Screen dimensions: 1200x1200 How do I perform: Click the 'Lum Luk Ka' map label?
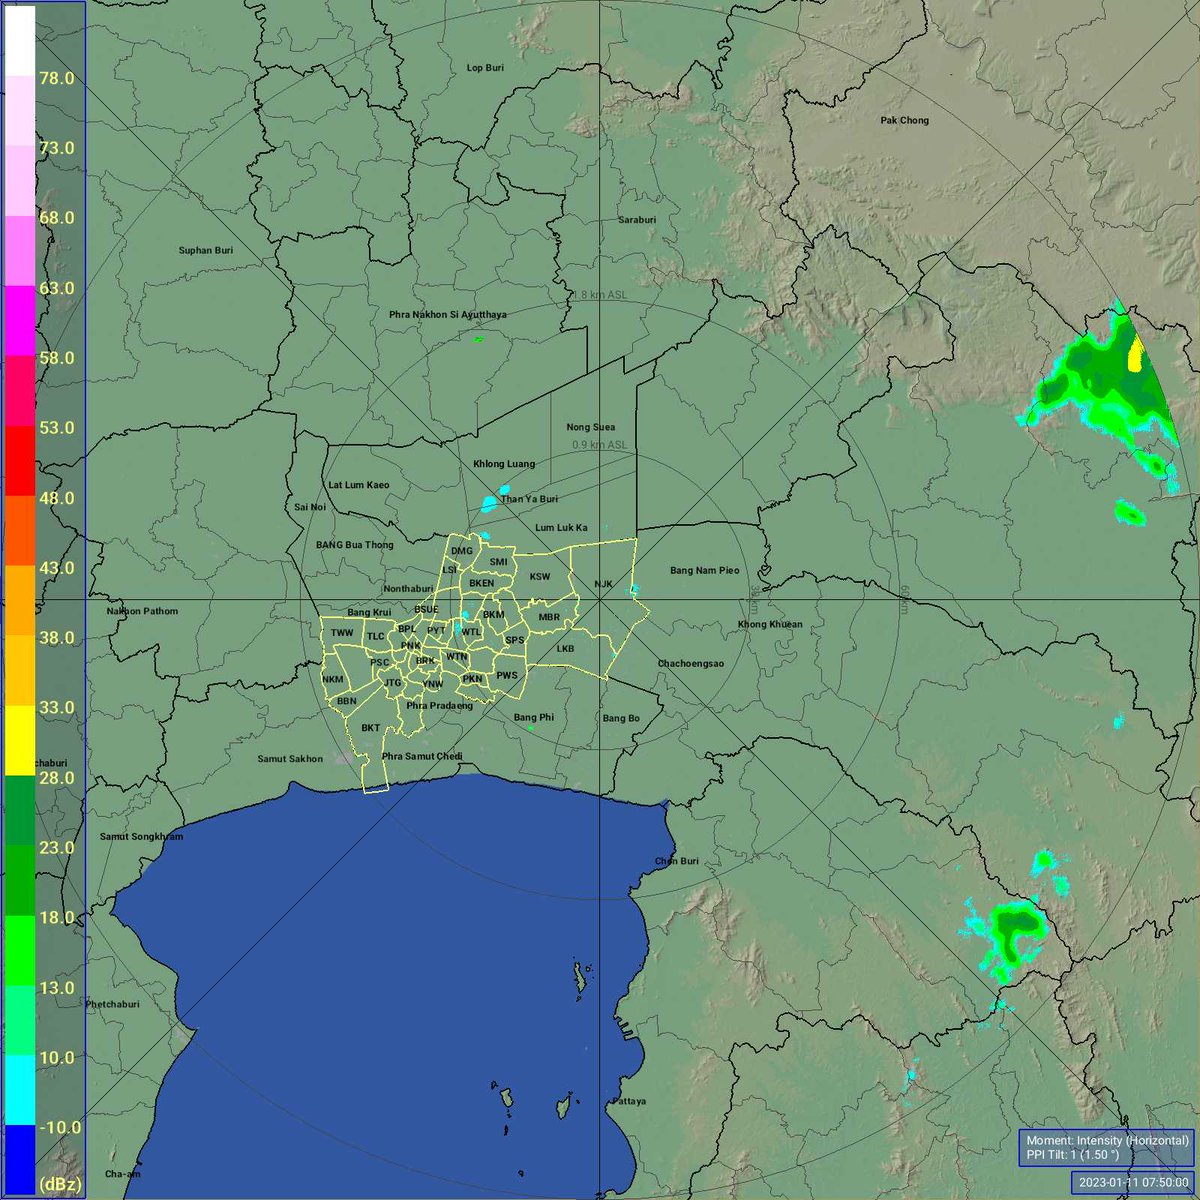coord(561,527)
